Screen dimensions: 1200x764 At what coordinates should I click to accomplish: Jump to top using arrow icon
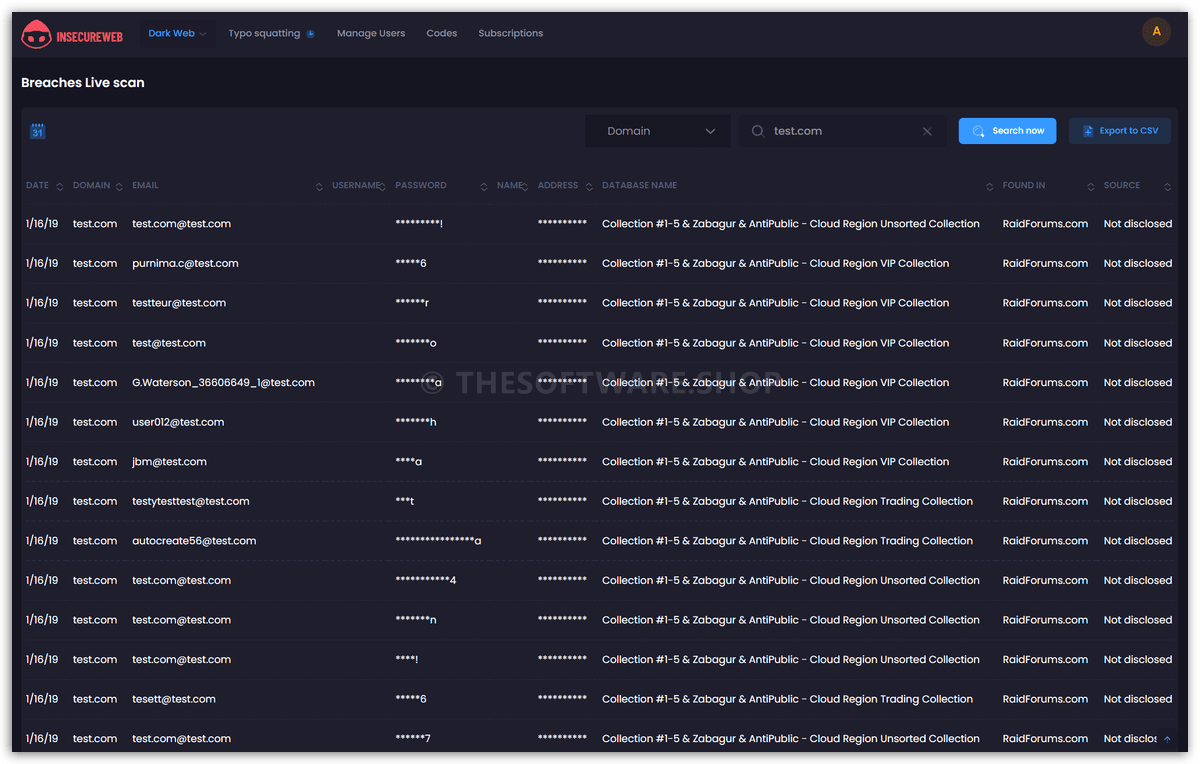(1167, 739)
